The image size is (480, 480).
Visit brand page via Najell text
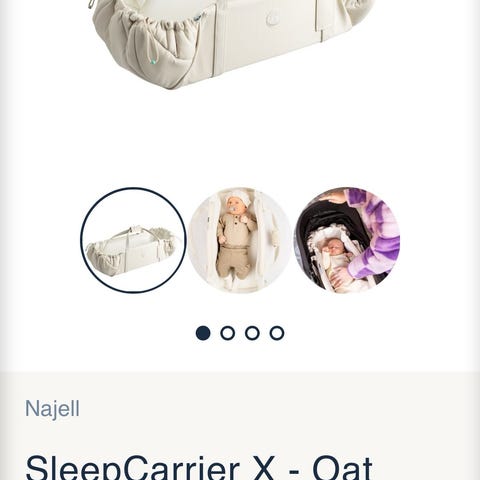[52, 409]
